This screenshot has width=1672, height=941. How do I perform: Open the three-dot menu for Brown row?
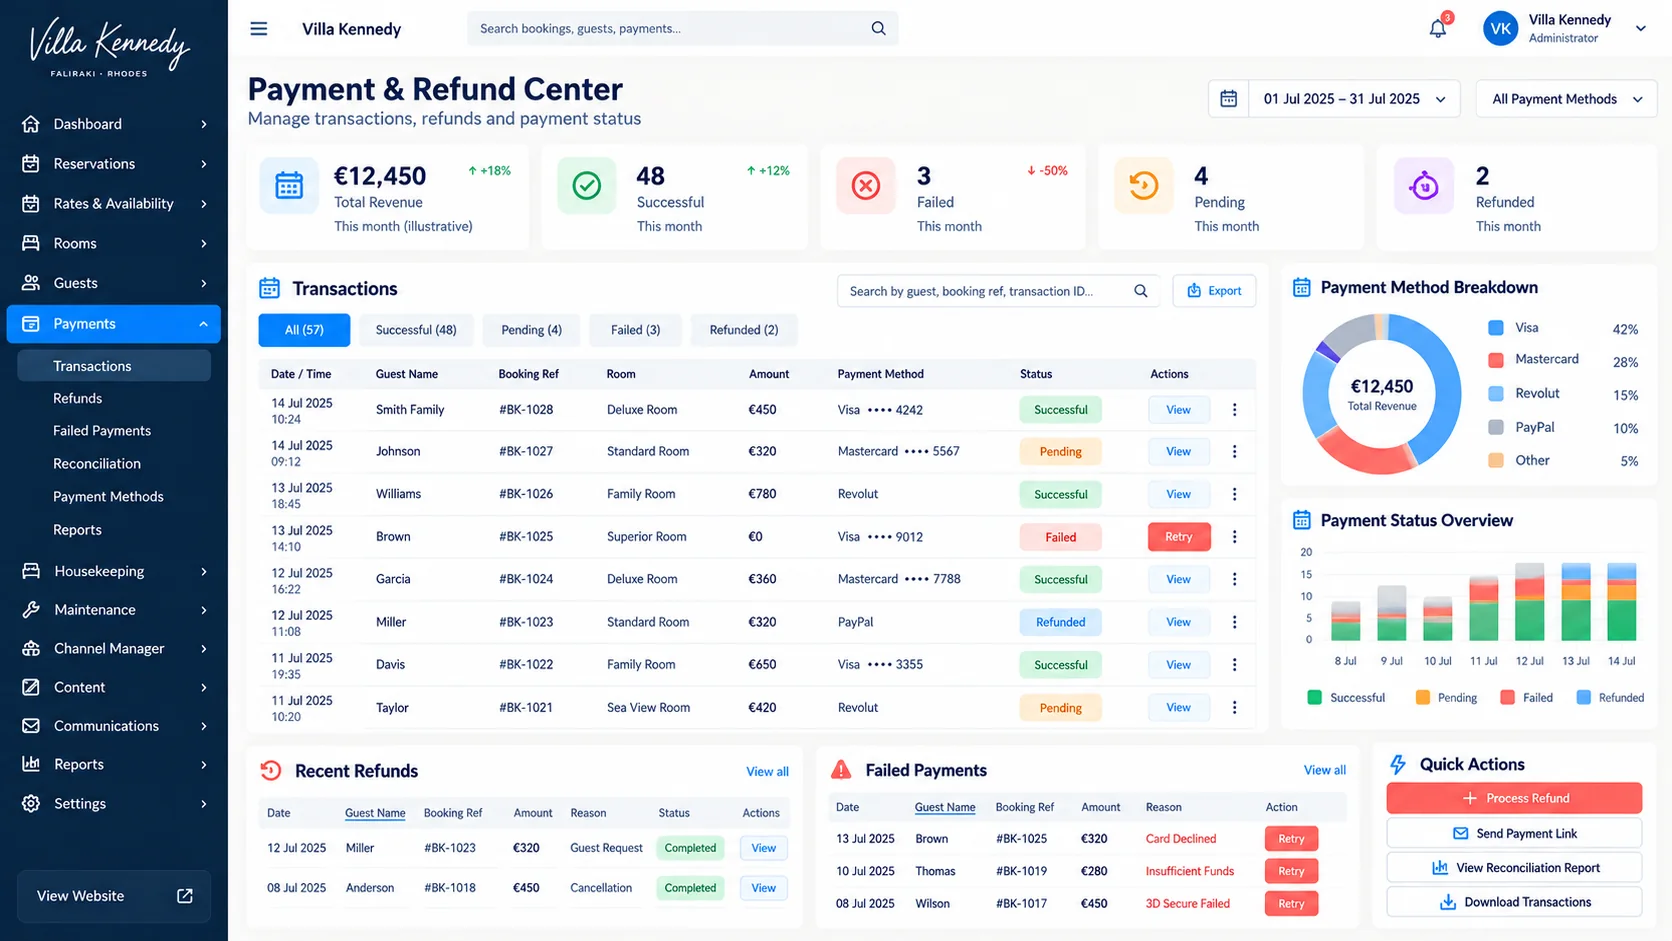click(1234, 537)
